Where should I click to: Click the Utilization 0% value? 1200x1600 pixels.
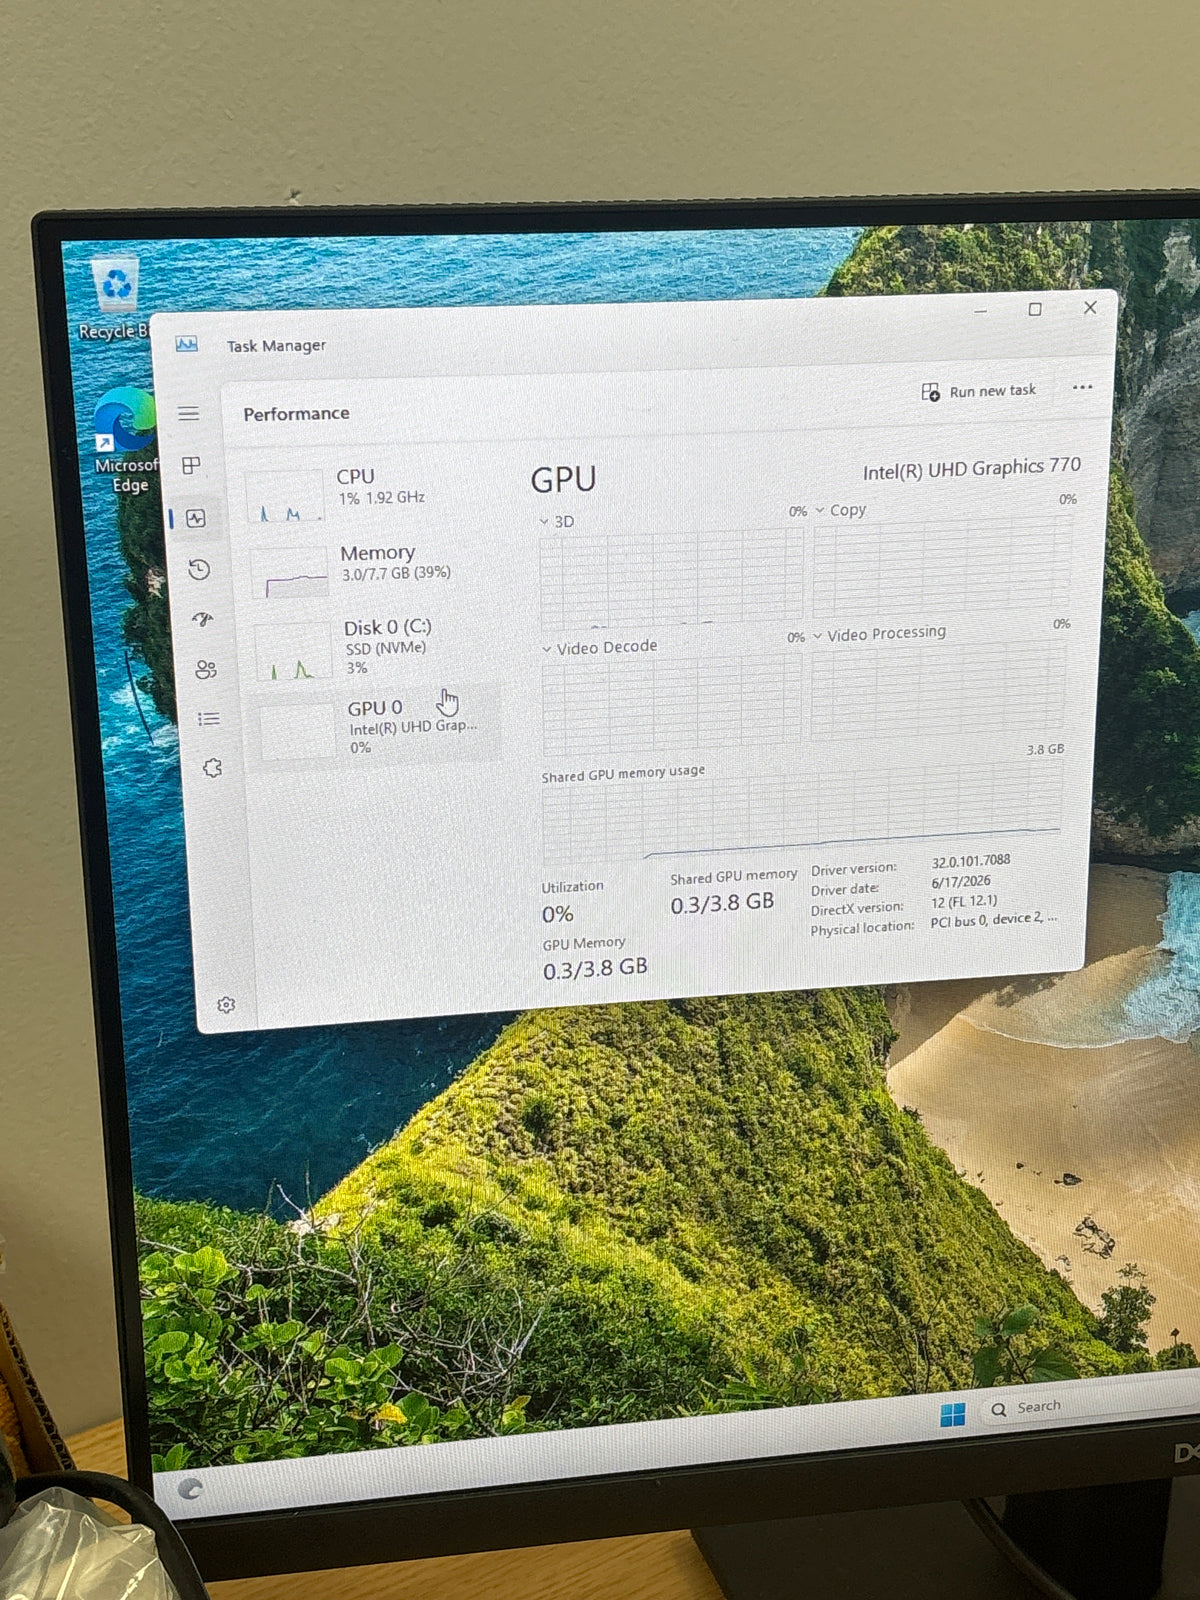tap(557, 914)
